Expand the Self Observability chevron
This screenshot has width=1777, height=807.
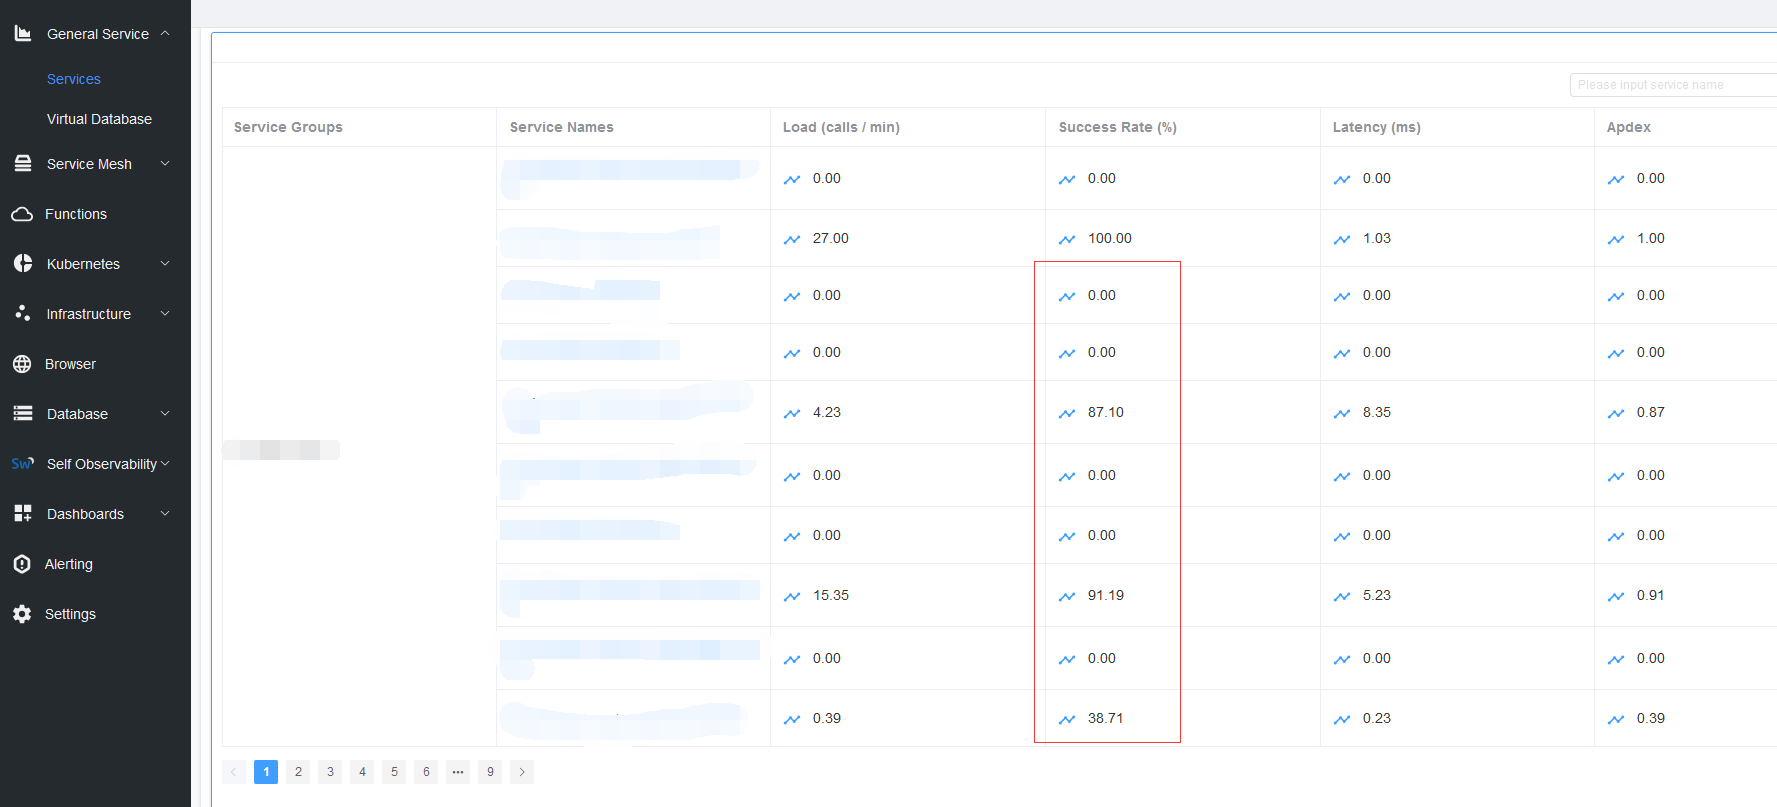tap(165, 463)
